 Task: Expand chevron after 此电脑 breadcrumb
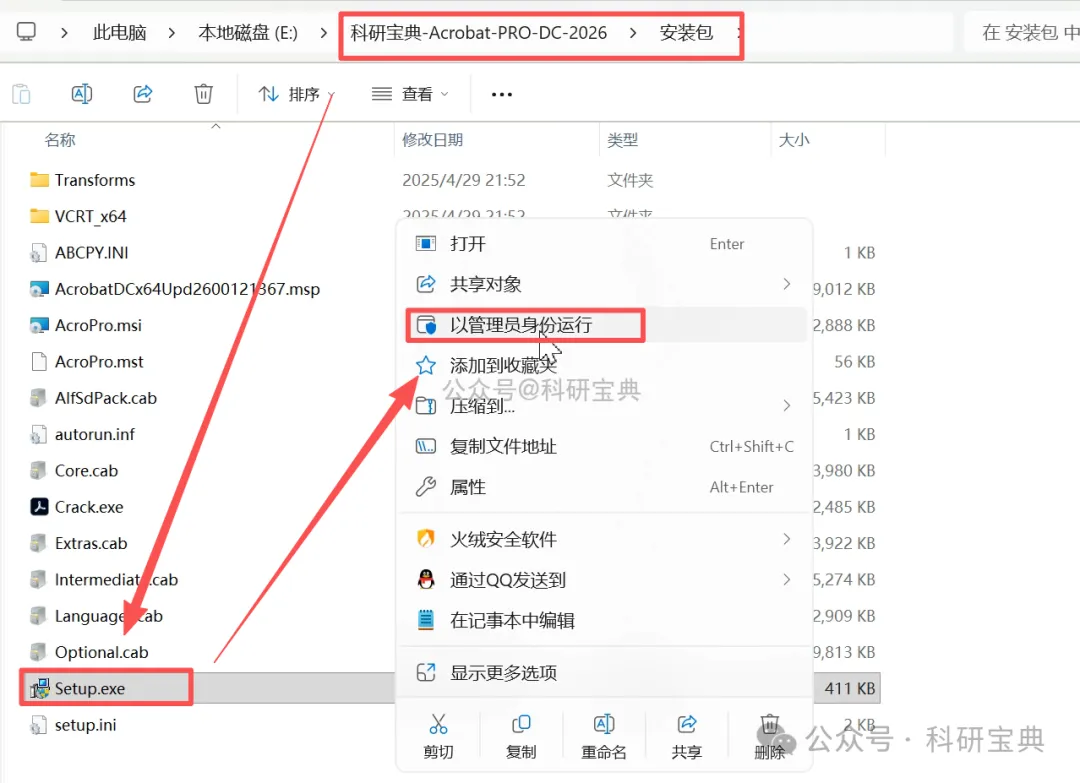pos(172,32)
